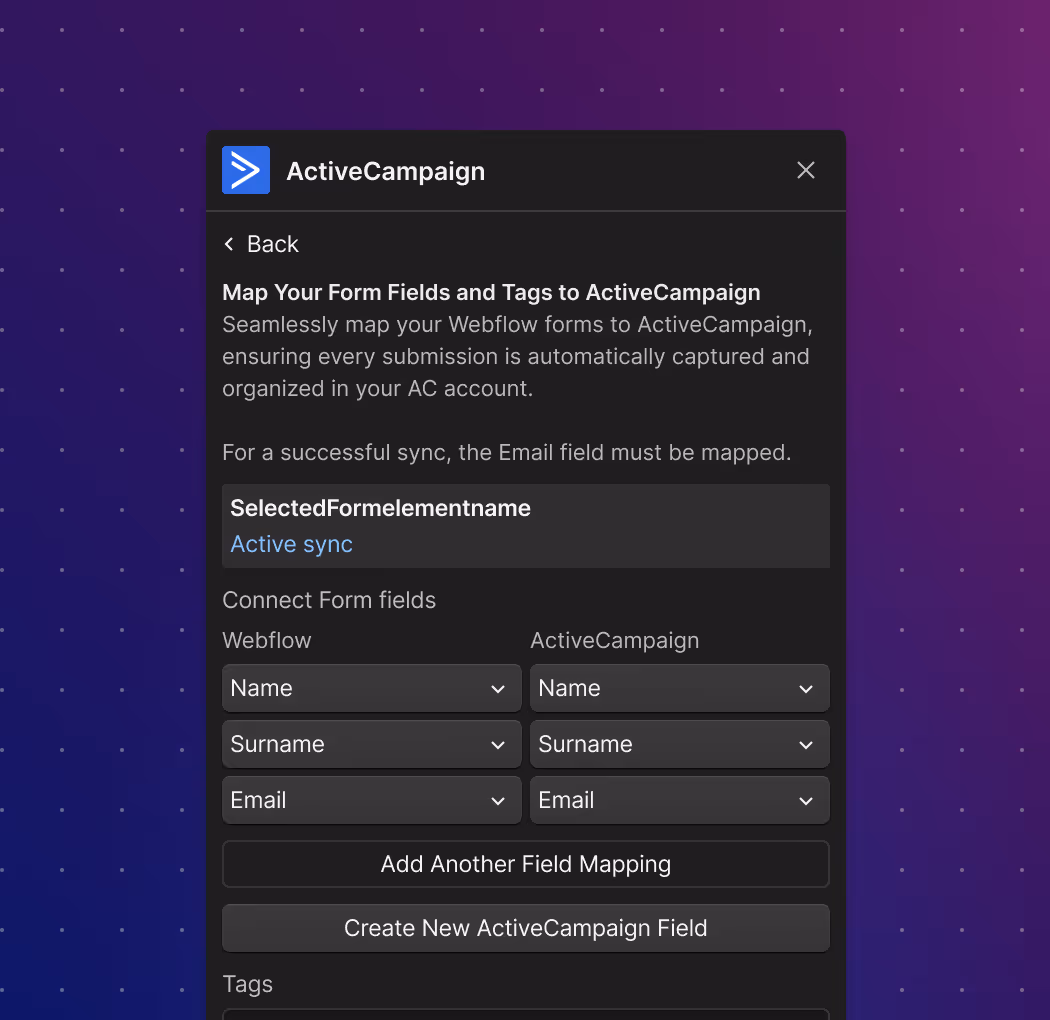The height and width of the screenshot is (1020, 1050).
Task: Go back using the Back link
Action: 260,244
